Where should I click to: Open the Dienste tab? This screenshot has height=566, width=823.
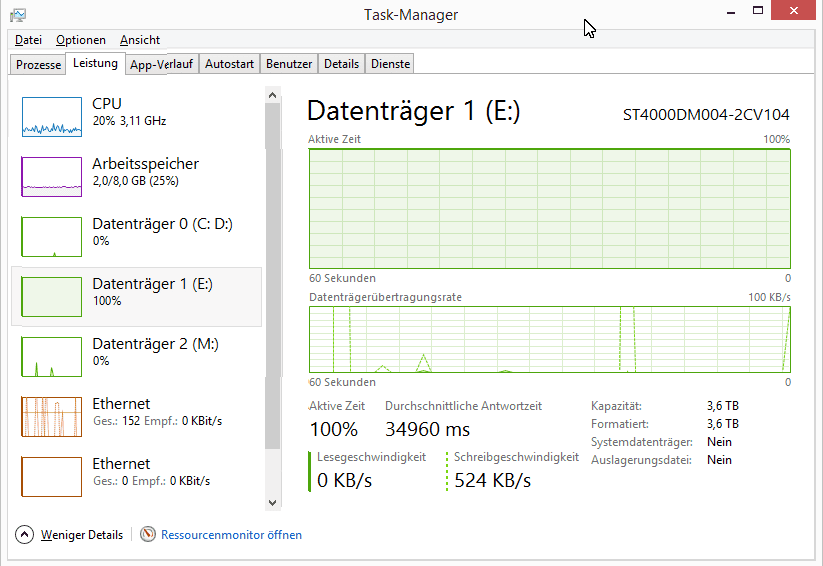390,64
